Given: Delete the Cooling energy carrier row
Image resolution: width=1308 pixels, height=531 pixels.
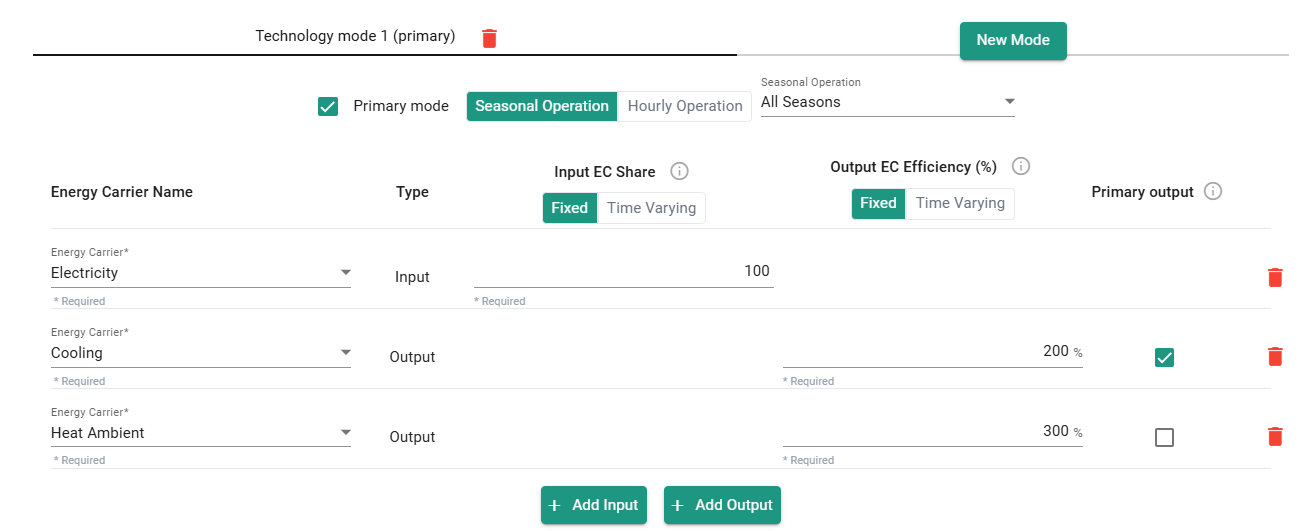Looking at the screenshot, I should [x=1275, y=357].
